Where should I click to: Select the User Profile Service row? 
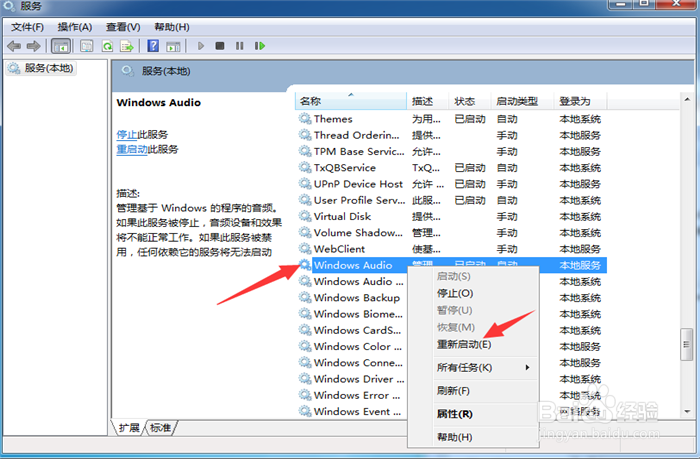451,200
